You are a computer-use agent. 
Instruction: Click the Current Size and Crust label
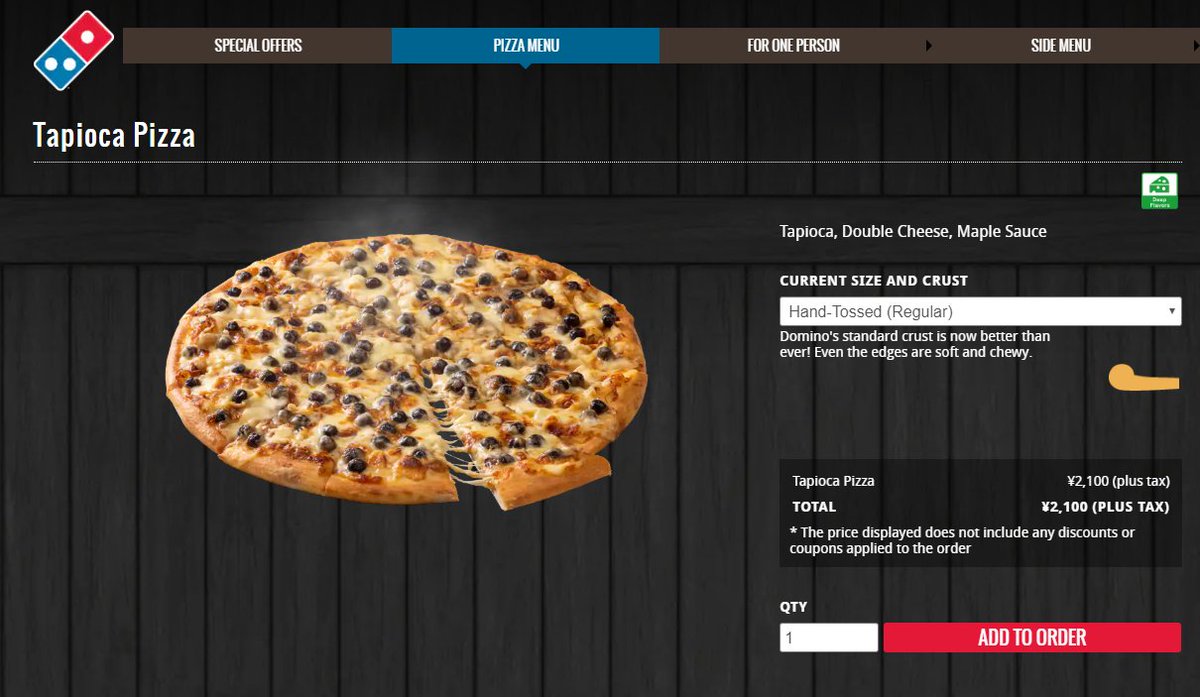(874, 281)
